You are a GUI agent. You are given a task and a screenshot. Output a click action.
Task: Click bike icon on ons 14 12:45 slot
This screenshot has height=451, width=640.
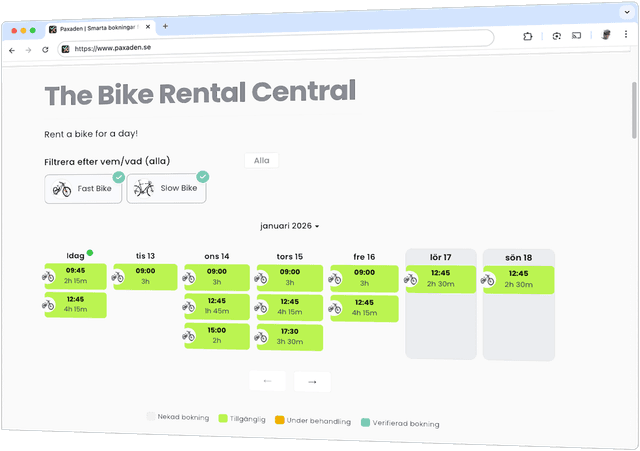click(189, 307)
